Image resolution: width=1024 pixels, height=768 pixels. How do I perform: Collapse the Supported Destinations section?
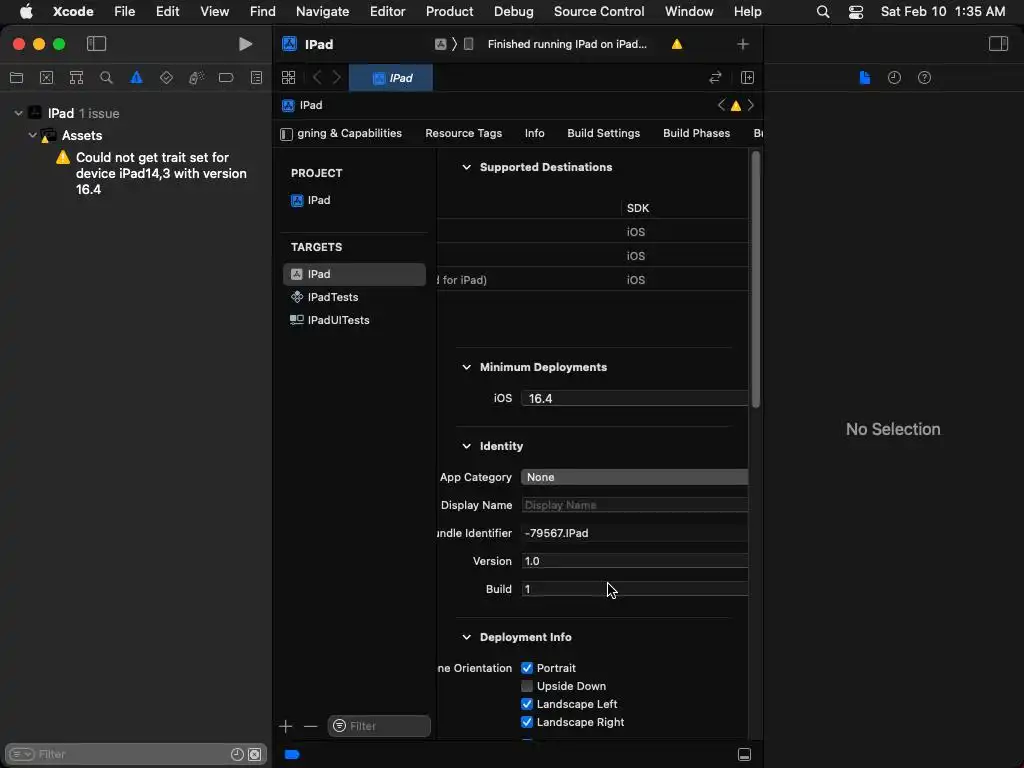(x=466, y=167)
